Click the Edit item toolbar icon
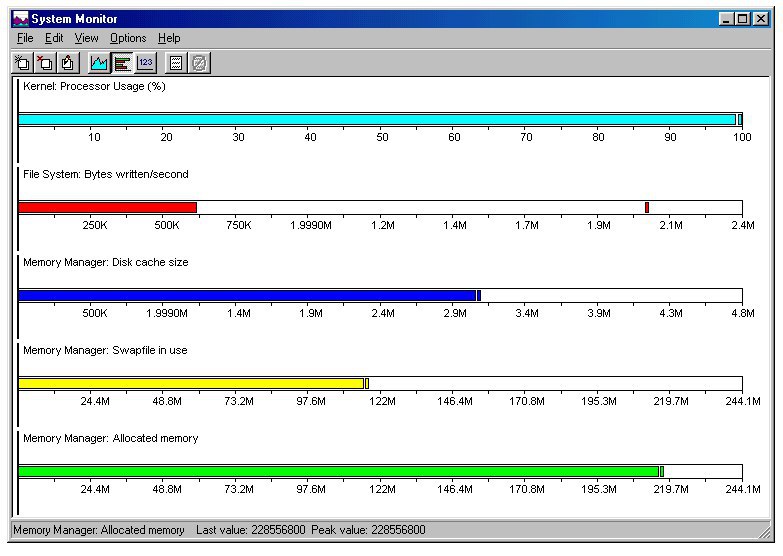This screenshot has height=556, width=783. click(68, 63)
